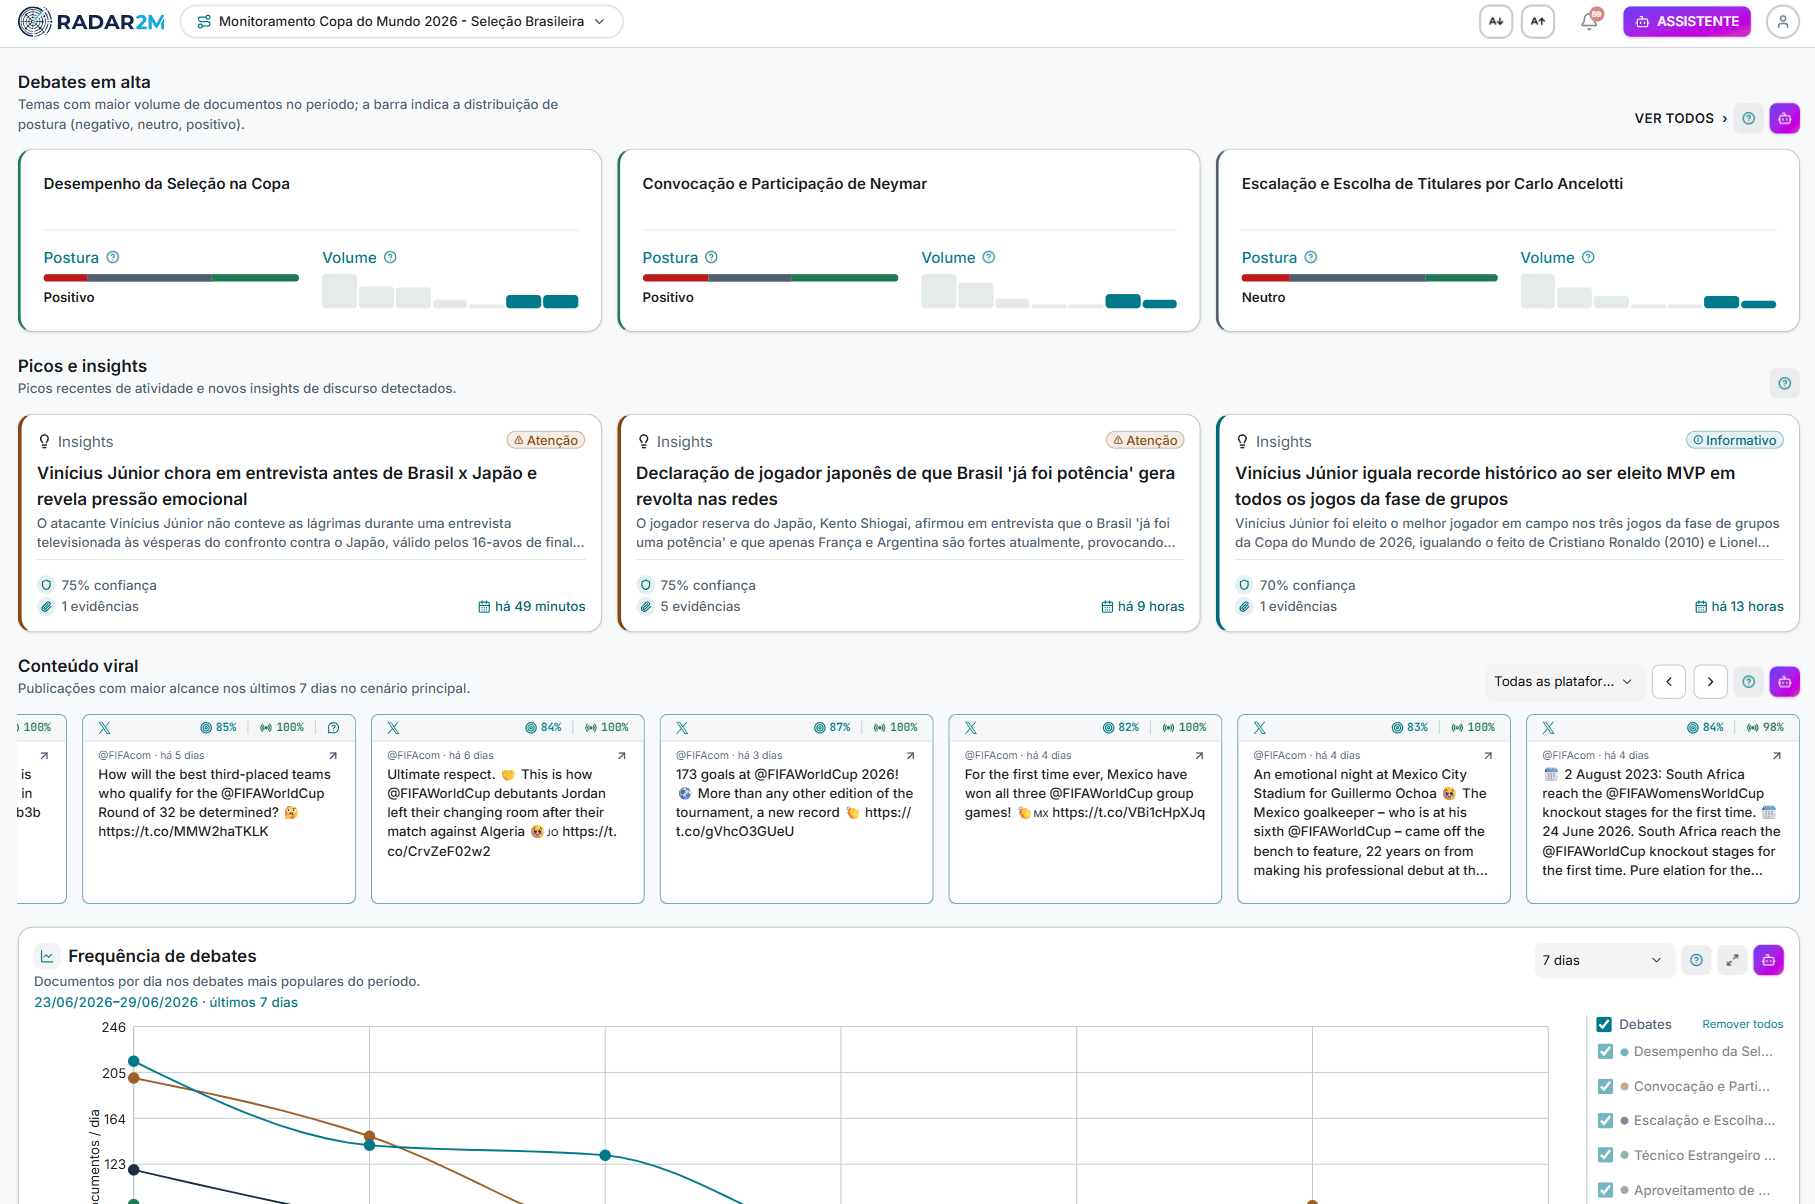The width and height of the screenshot is (1815, 1204).
Task: Open 7 dias period dropdown
Action: [1603, 960]
